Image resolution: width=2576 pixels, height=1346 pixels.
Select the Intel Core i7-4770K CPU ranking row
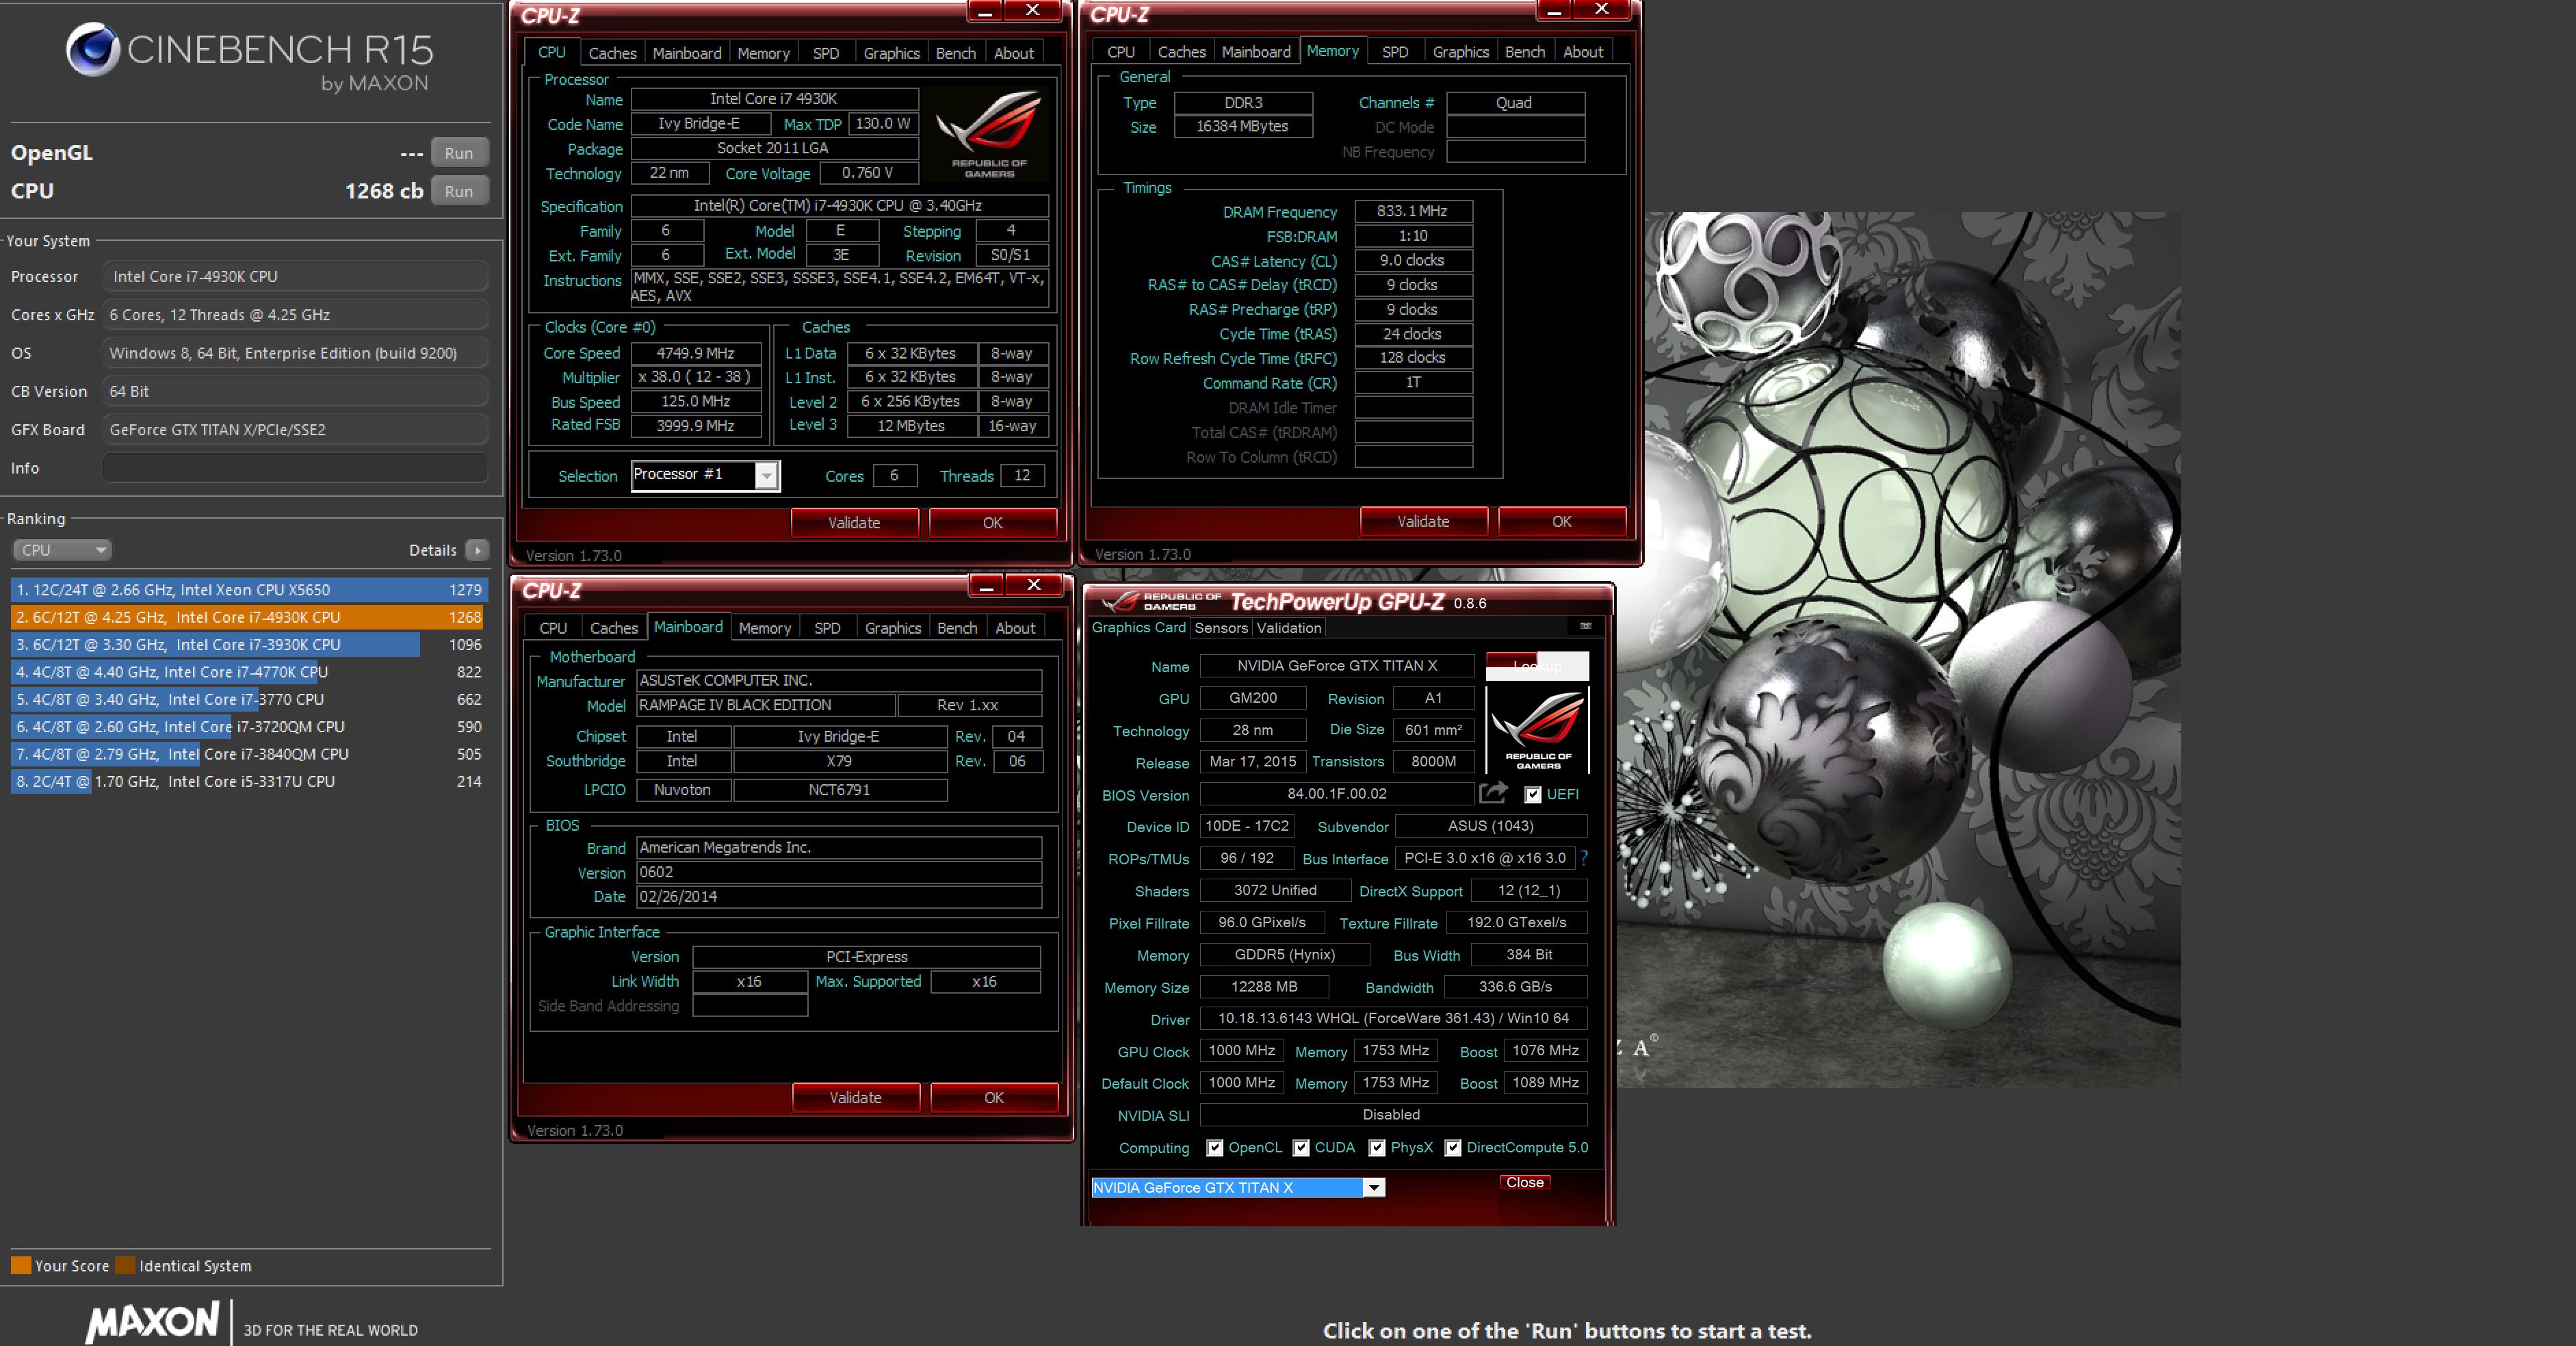tap(248, 672)
